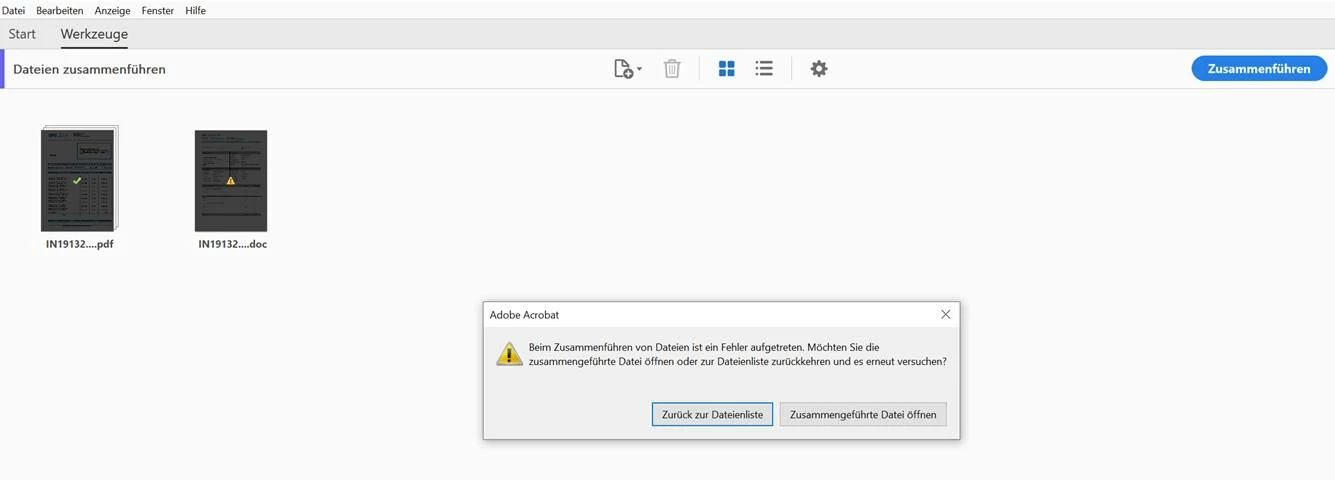Open the Fenster menu
The width and height of the screenshot is (1335, 480).
[158, 10]
